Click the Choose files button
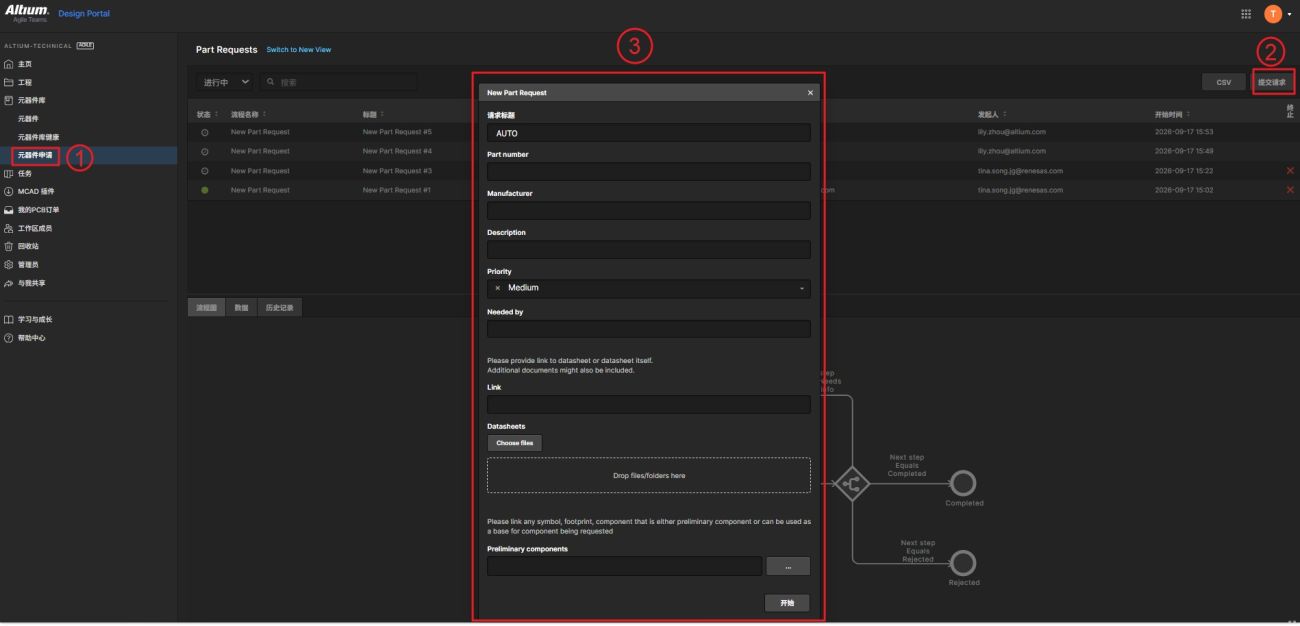Screen dimensions: 1300x626 pos(514,443)
